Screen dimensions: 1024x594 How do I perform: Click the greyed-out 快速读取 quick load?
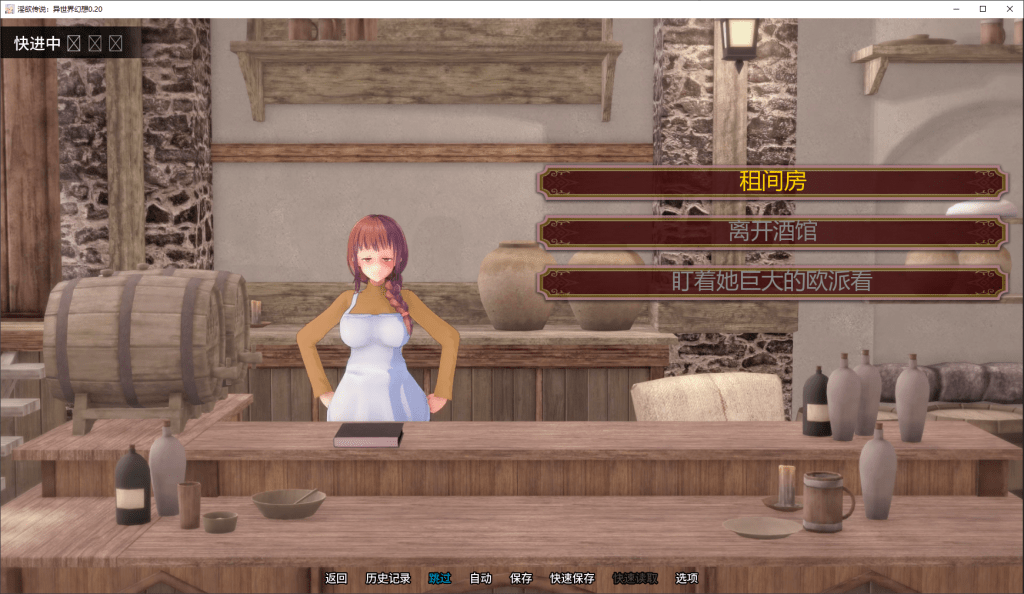[635, 578]
